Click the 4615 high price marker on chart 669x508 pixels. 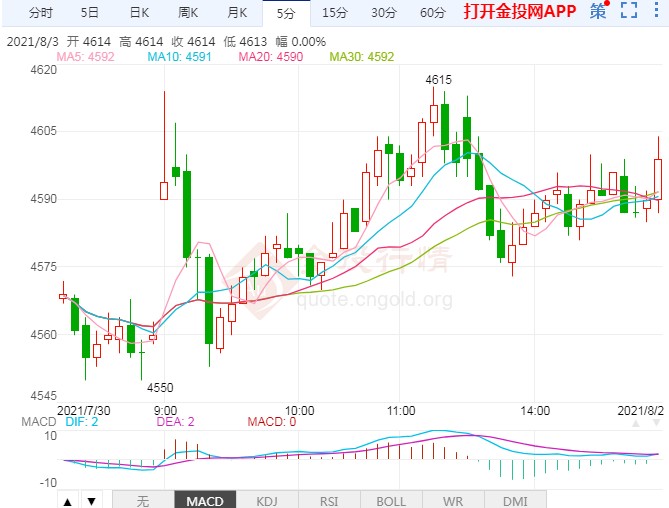coord(437,79)
